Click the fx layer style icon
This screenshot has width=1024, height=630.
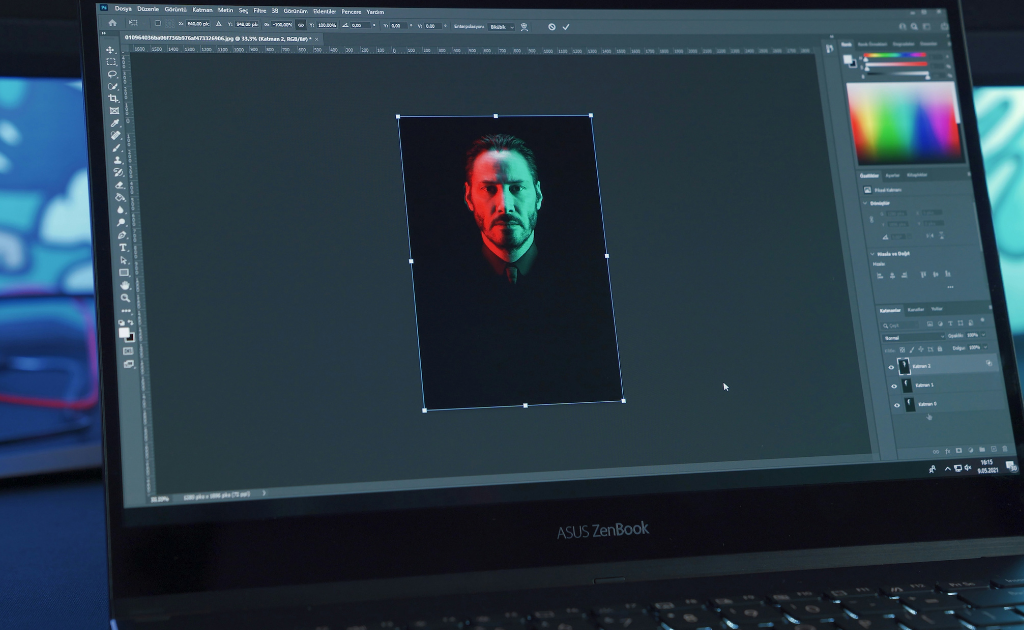click(x=948, y=450)
